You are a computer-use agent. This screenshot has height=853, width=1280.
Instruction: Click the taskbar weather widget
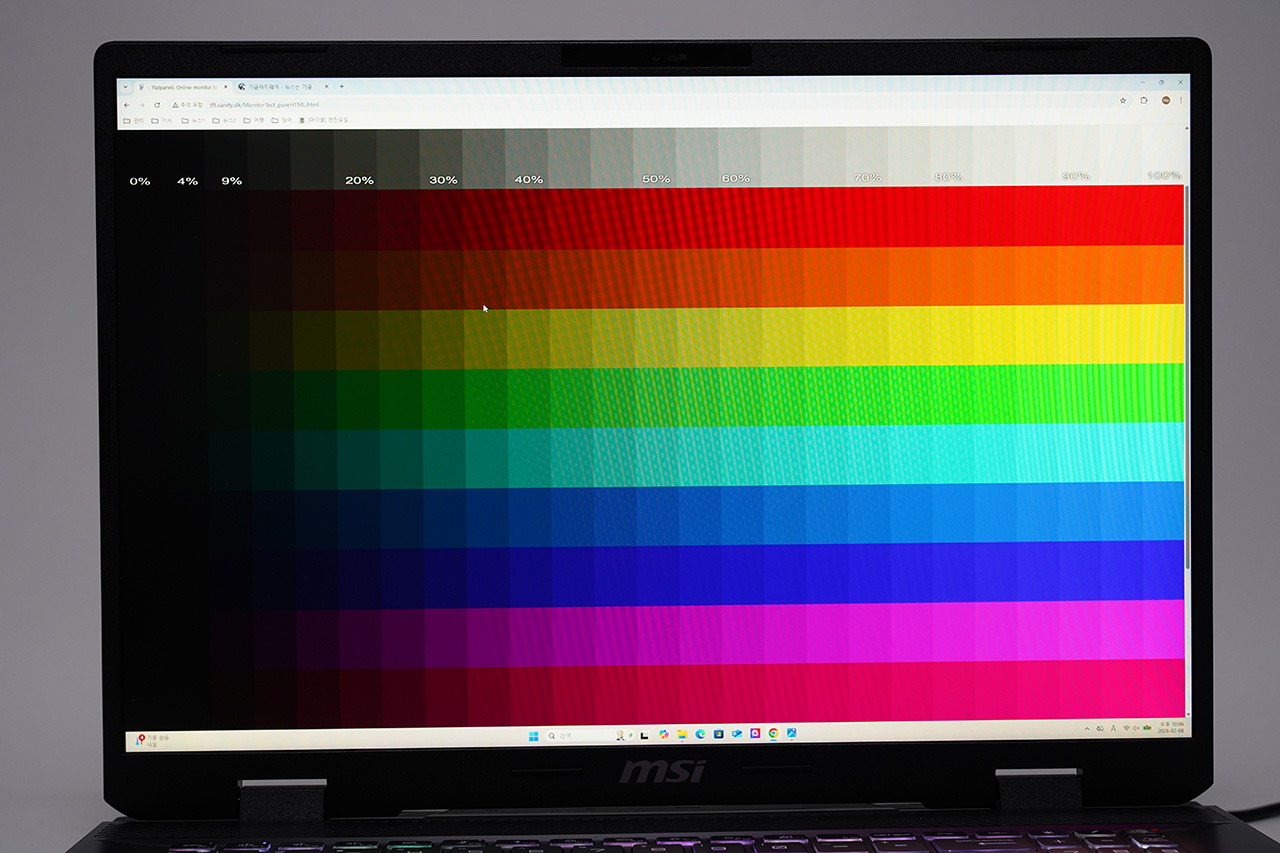(x=150, y=741)
